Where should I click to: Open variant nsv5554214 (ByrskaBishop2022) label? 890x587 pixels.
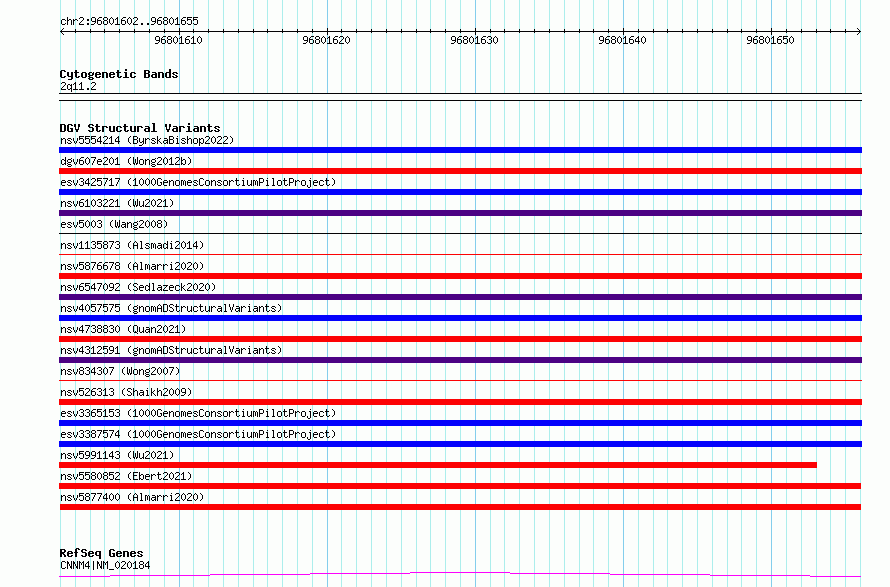(x=147, y=140)
